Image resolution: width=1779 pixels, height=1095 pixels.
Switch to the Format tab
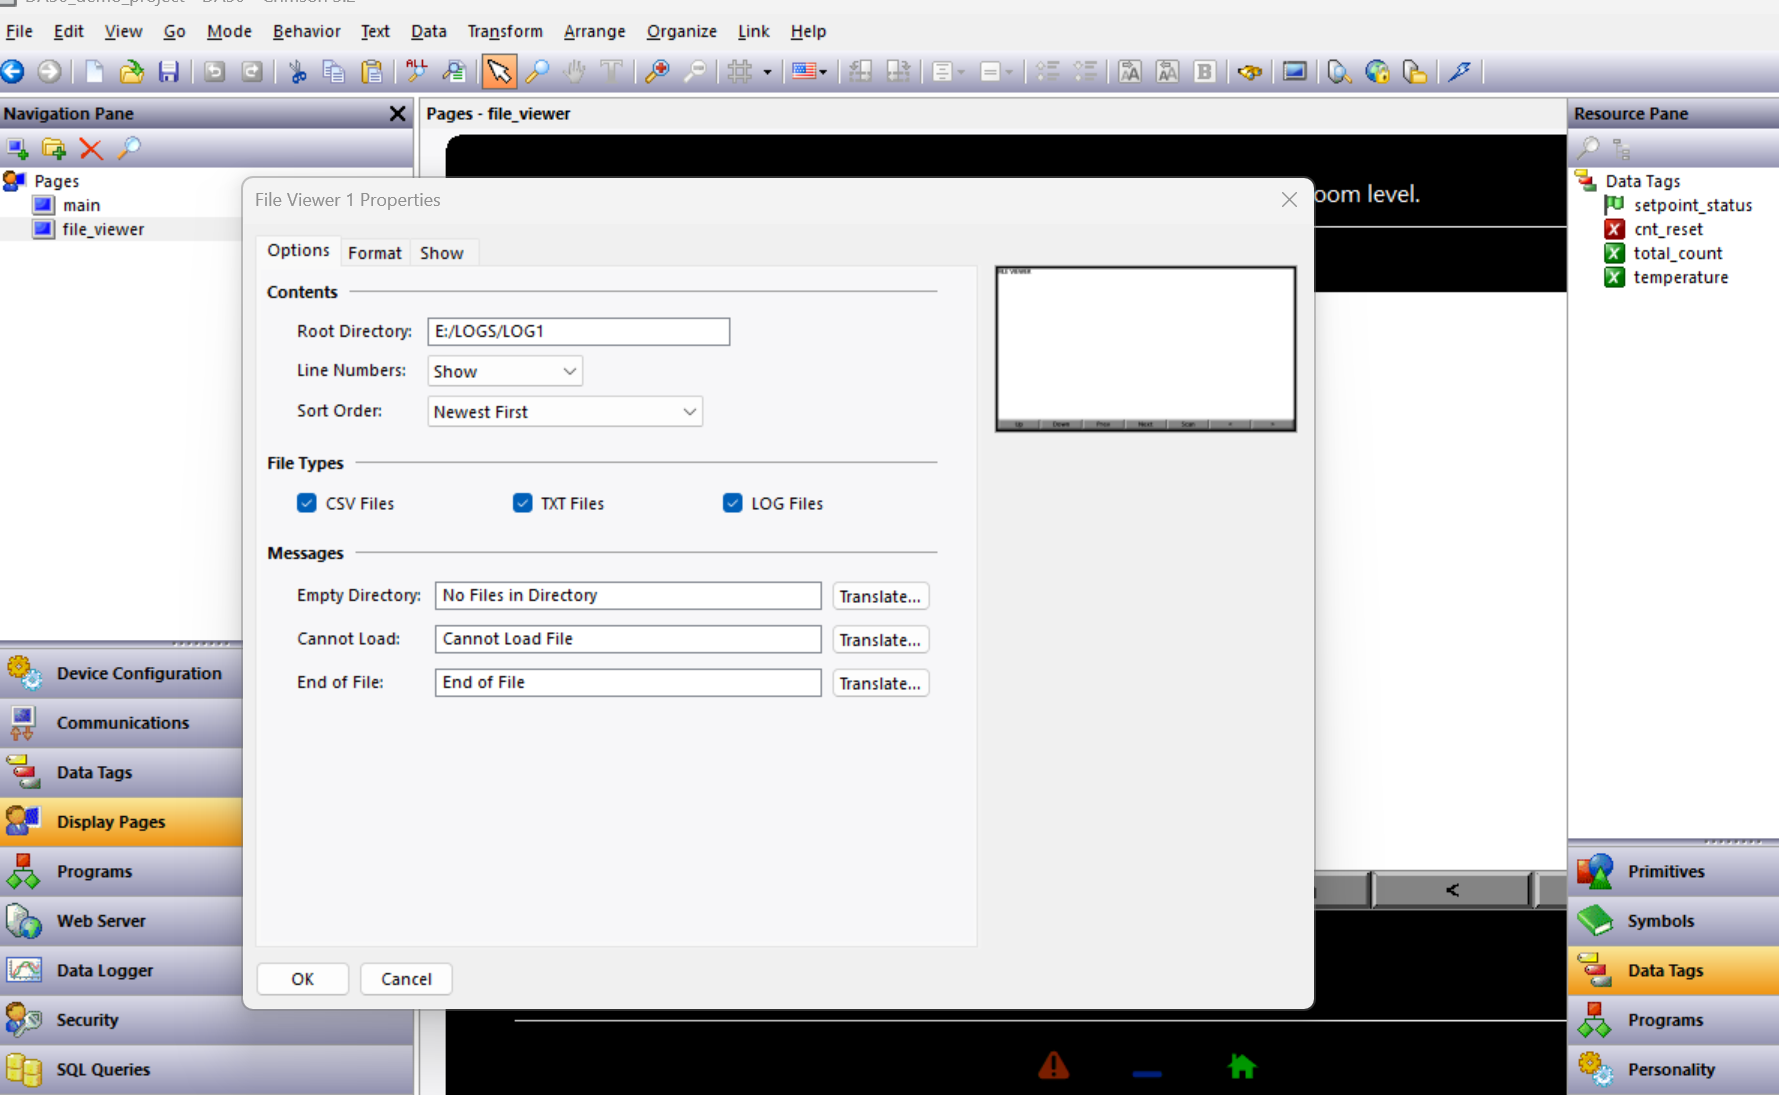click(x=374, y=253)
